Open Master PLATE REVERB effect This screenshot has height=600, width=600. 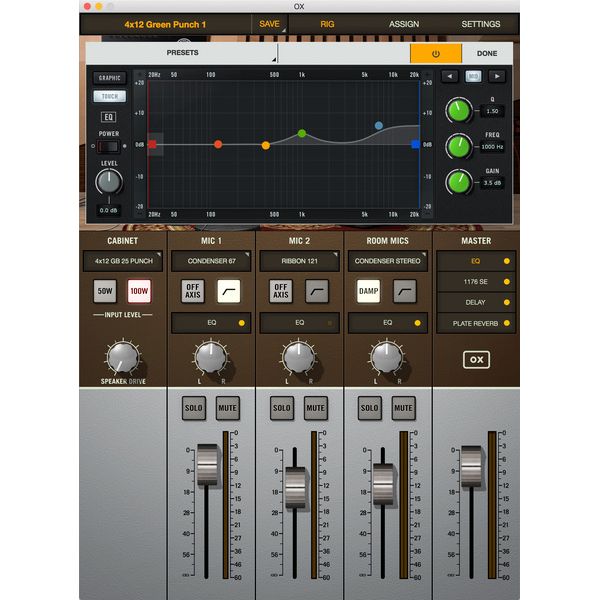476,323
